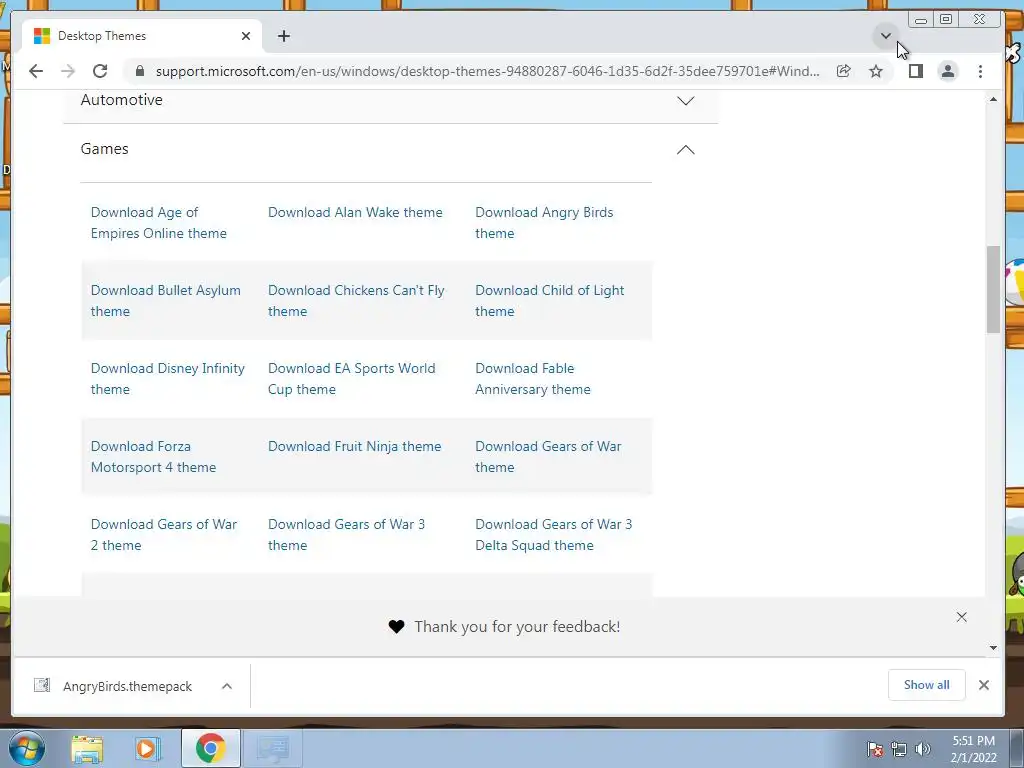This screenshot has height=768, width=1024.
Task: Close the Desktop Themes tab
Action: pos(246,36)
